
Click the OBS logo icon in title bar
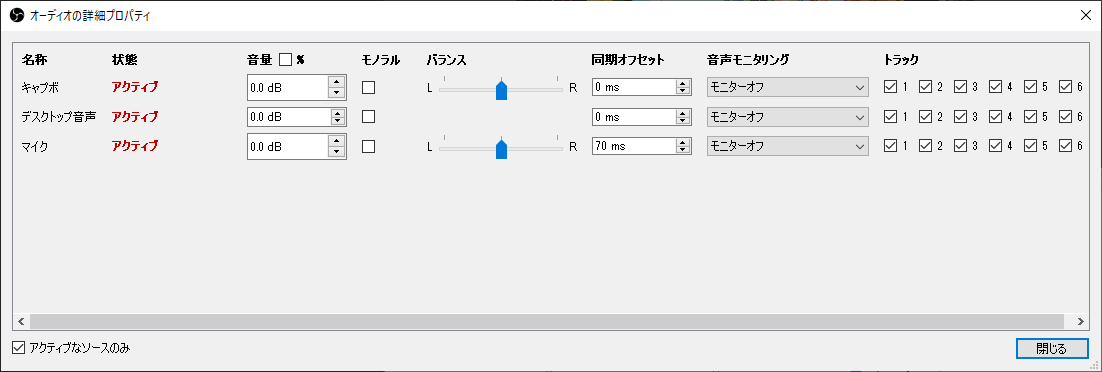pyautogui.click(x=17, y=16)
